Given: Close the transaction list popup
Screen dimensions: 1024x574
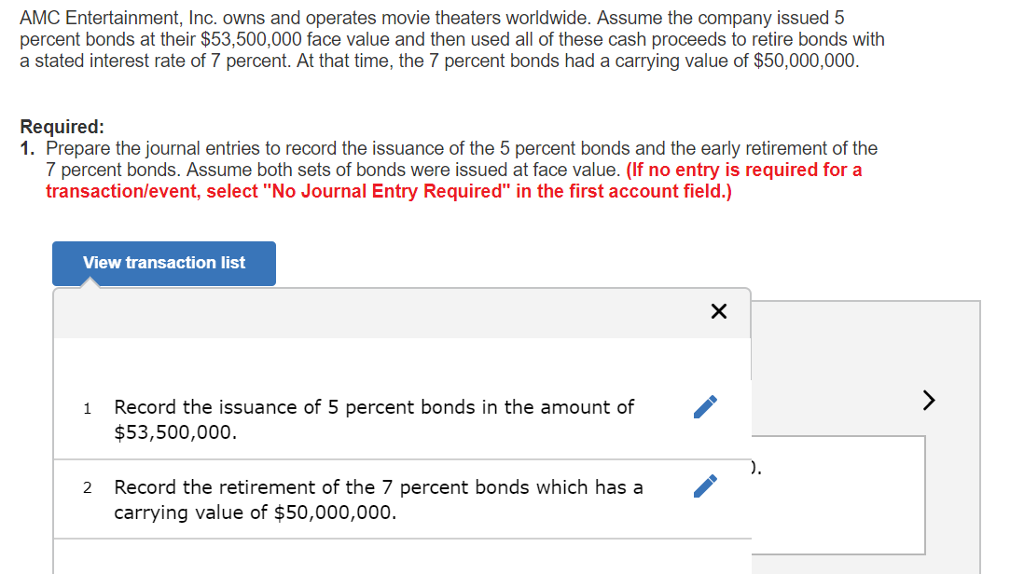Looking at the screenshot, I should click(x=718, y=311).
